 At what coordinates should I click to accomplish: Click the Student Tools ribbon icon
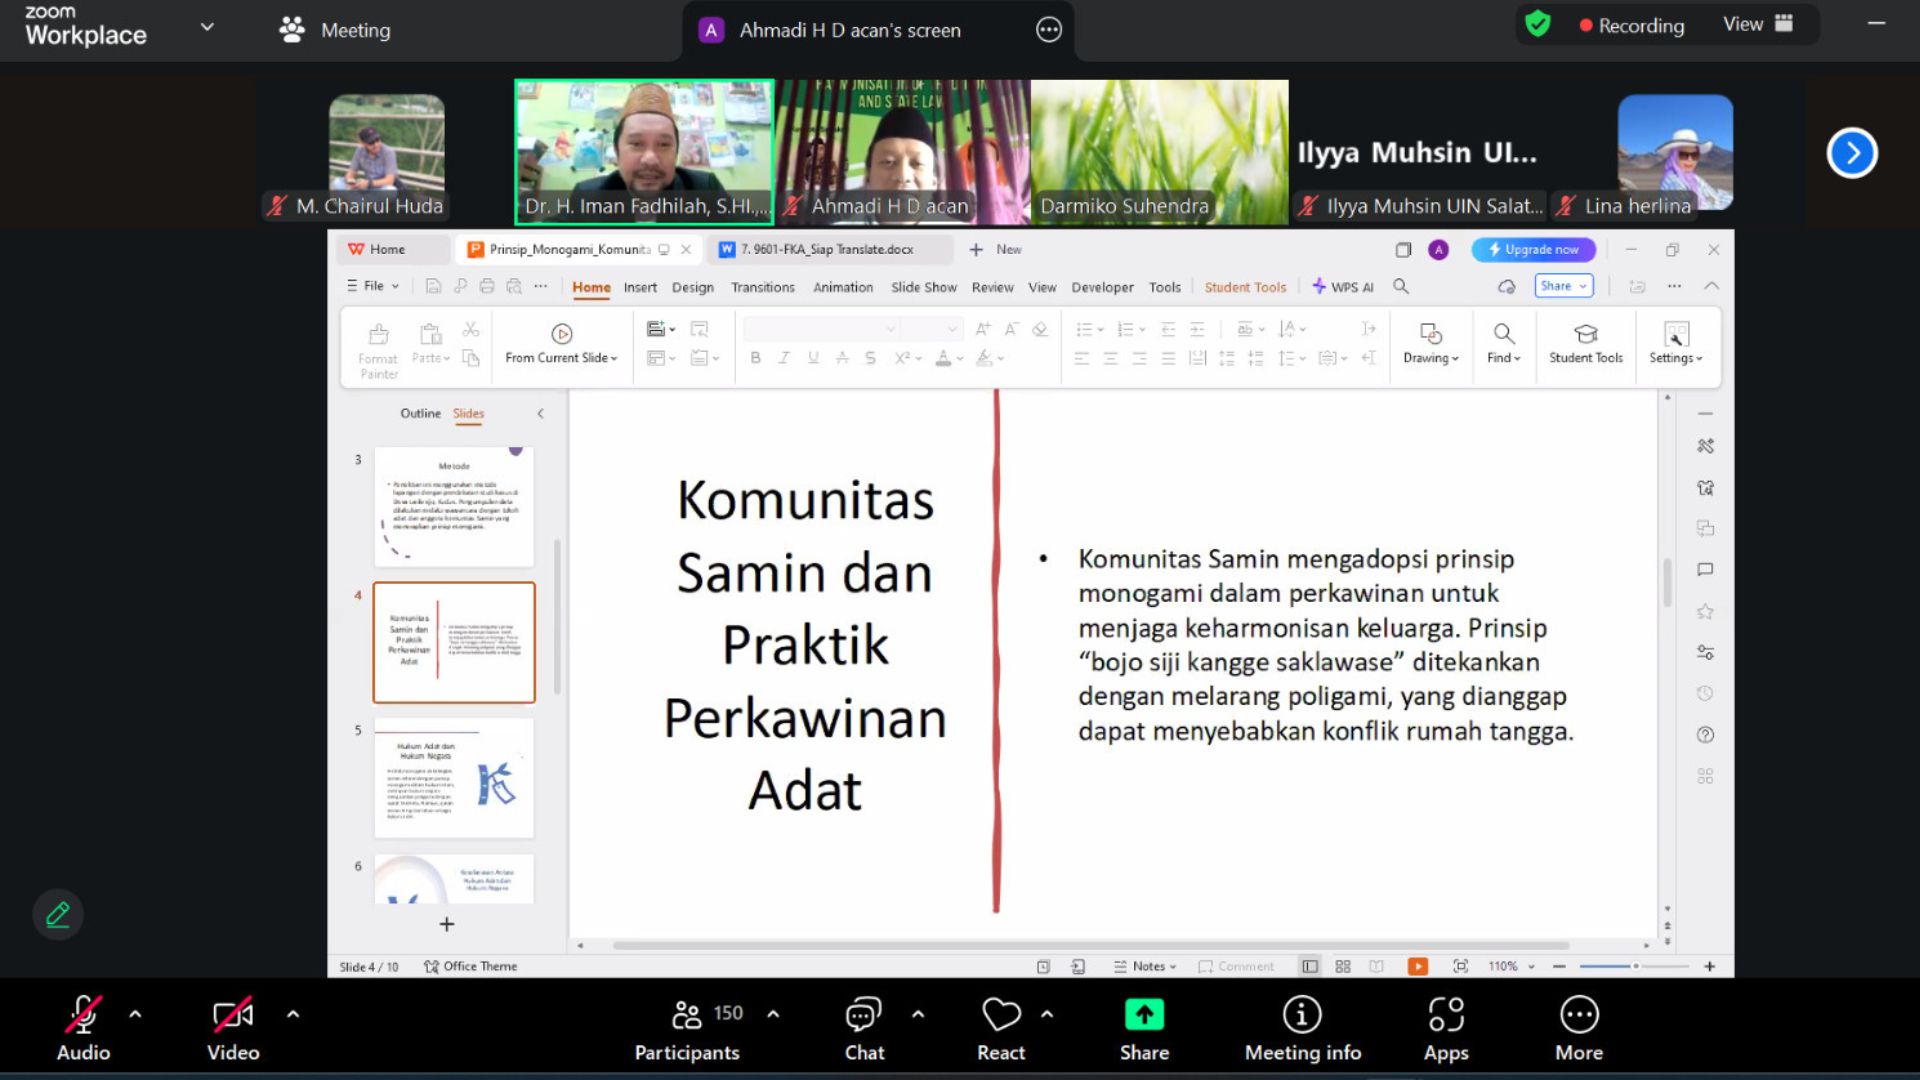pos(1586,343)
